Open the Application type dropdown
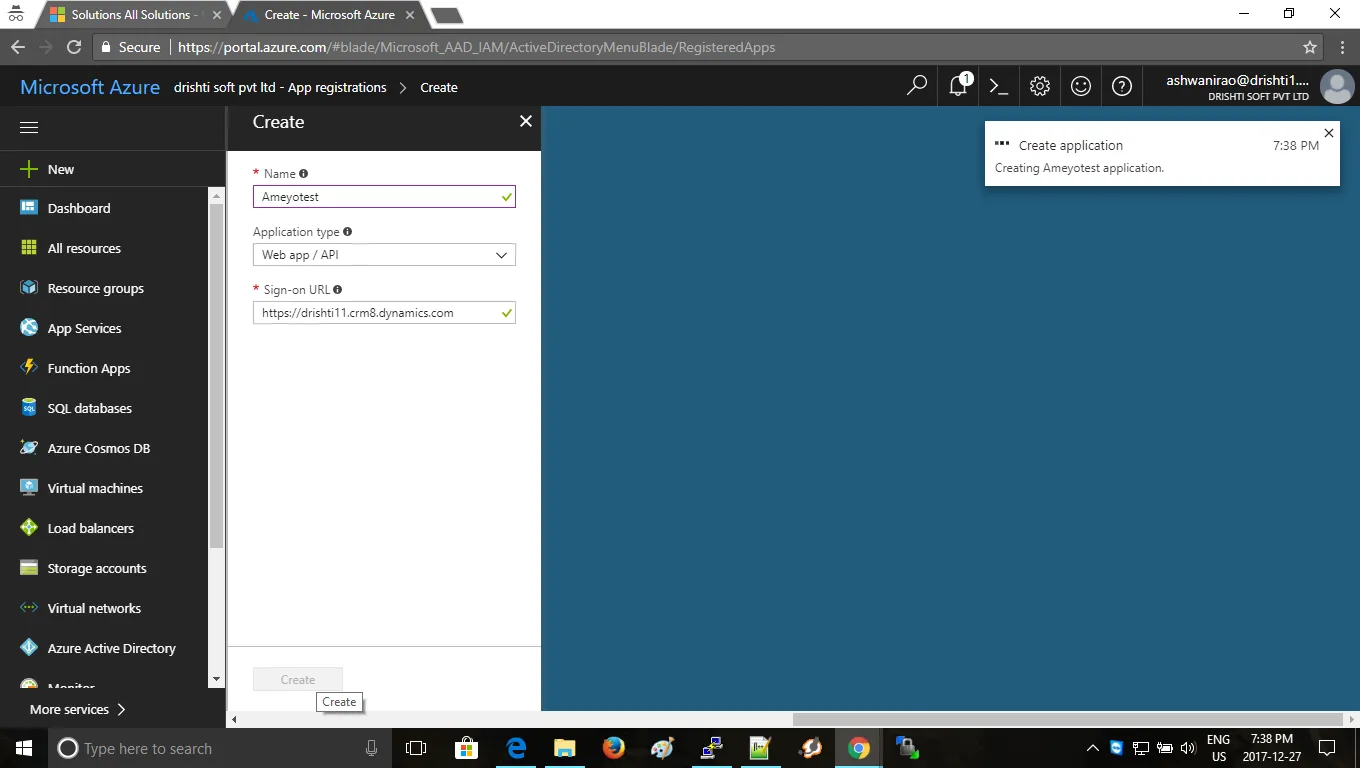The height and width of the screenshot is (768, 1360). [384, 255]
